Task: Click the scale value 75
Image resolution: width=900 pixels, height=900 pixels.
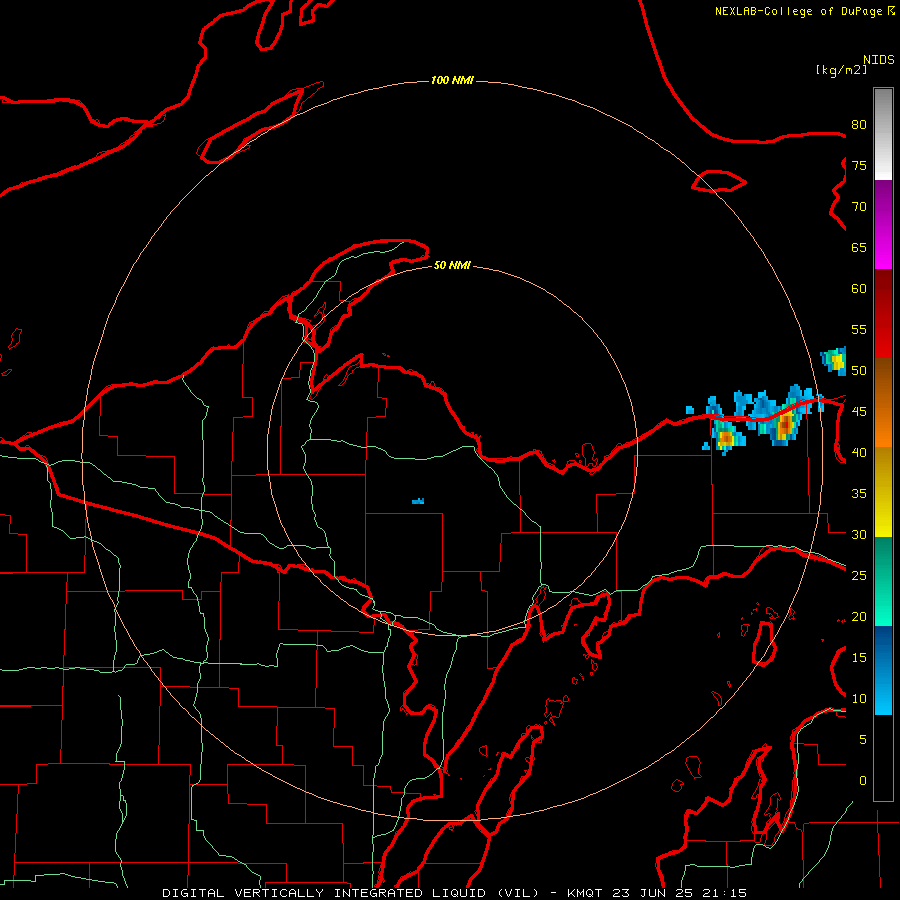Action: coord(859,165)
